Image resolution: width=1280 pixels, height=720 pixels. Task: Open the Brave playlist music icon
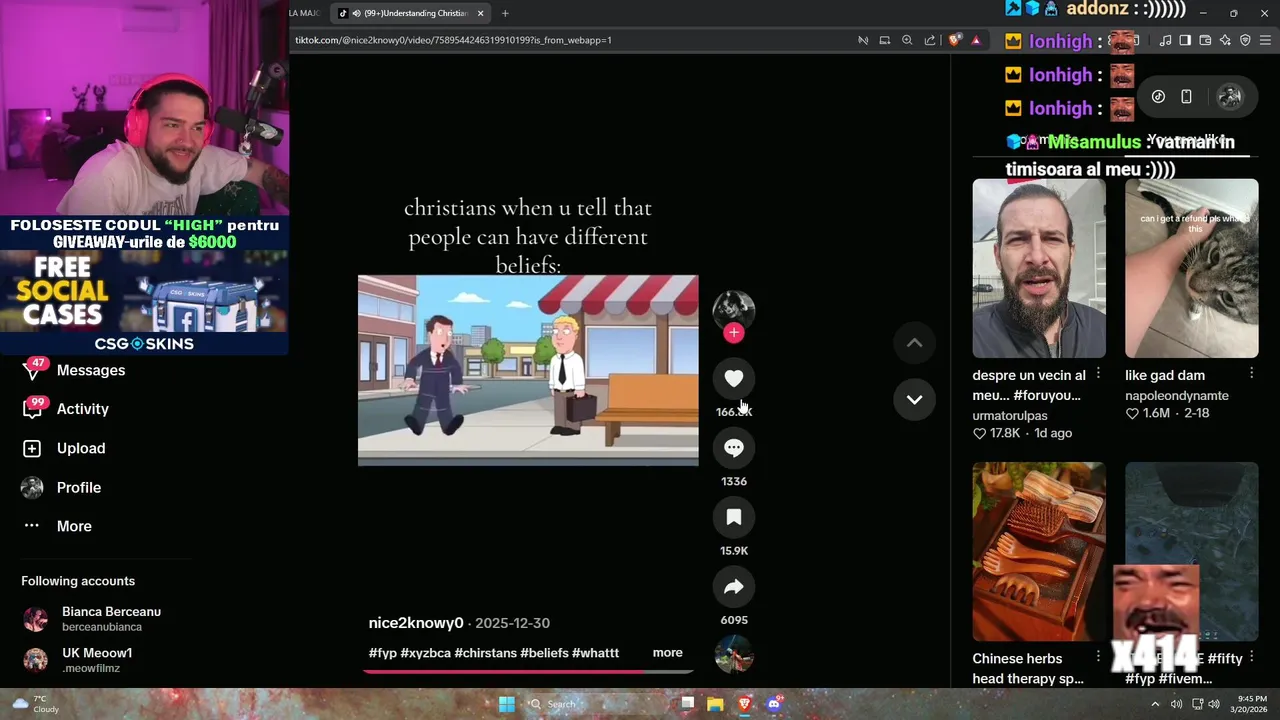pos(1165,40)
